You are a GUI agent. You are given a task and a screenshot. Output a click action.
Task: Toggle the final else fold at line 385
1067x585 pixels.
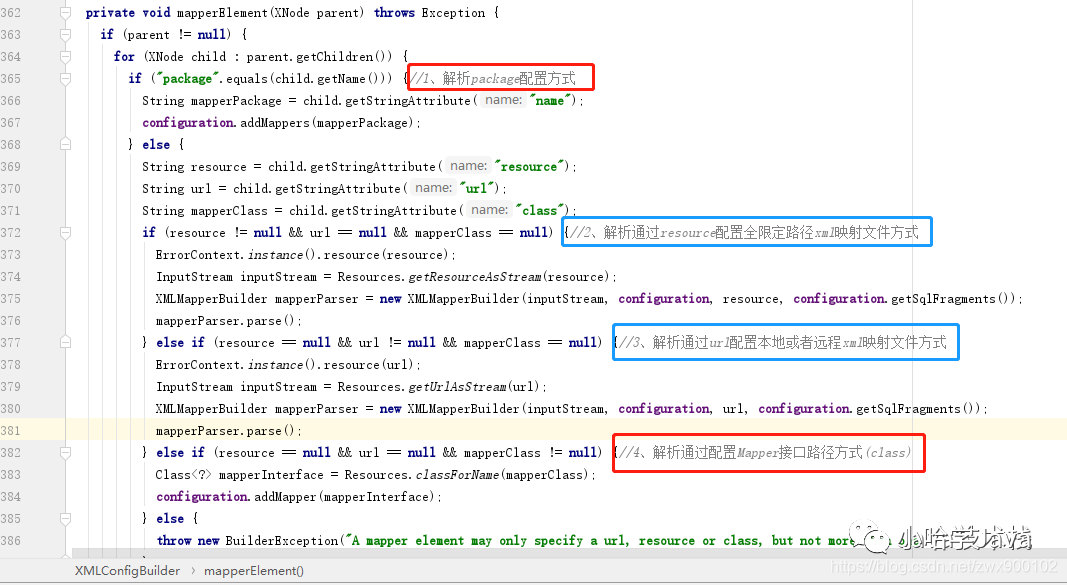point(65,518)
